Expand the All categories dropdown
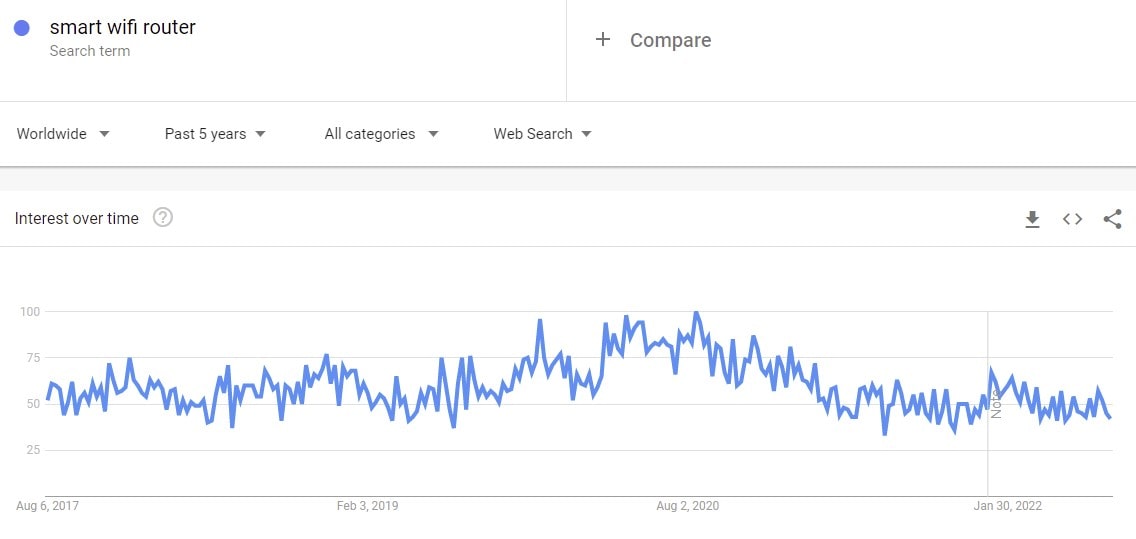1136x539 pixels. pos(381,134)
